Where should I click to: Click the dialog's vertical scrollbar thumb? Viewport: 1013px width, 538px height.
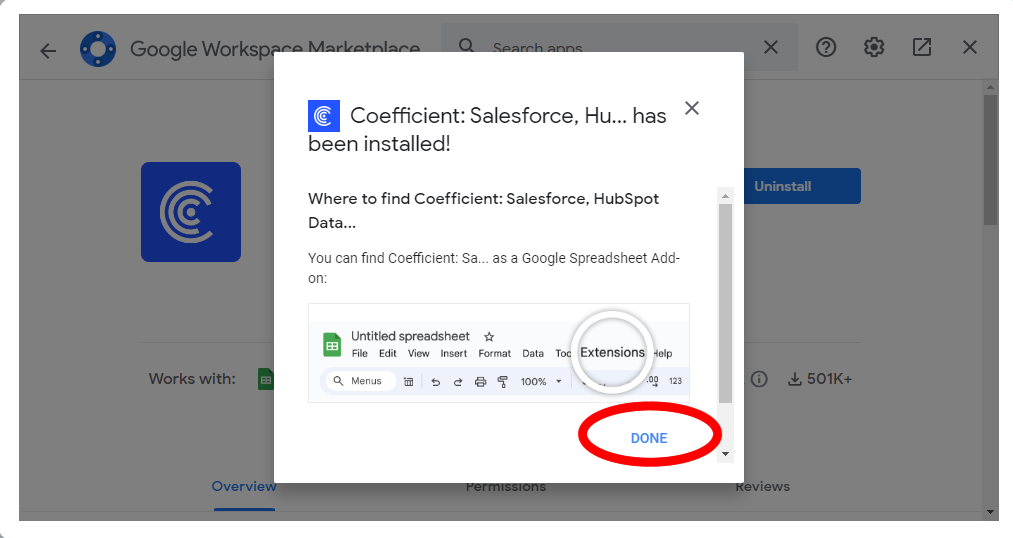pyautogui.click(x=725, y=304)
